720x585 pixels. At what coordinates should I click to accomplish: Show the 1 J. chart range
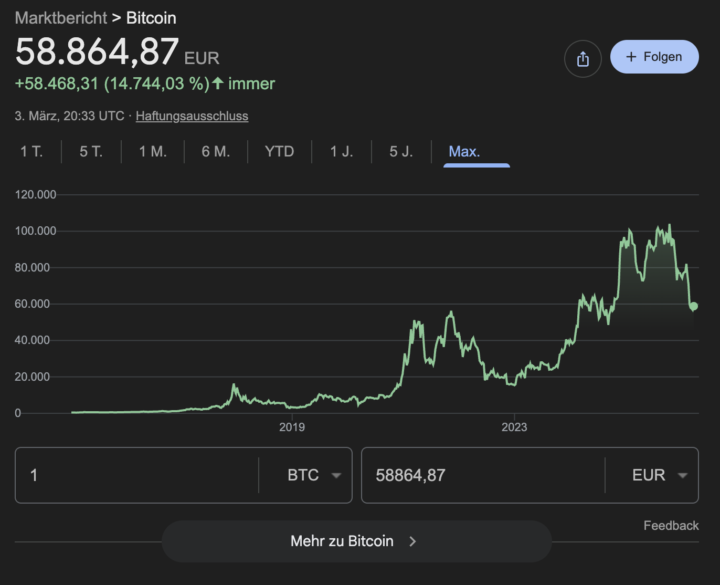tap(341, 152)
